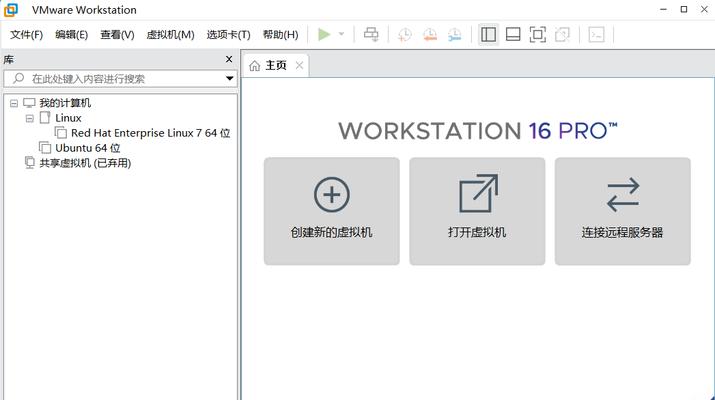715x400 pixels.
Task: Click the plus circle icon to create VM
Action: (332, 195)
